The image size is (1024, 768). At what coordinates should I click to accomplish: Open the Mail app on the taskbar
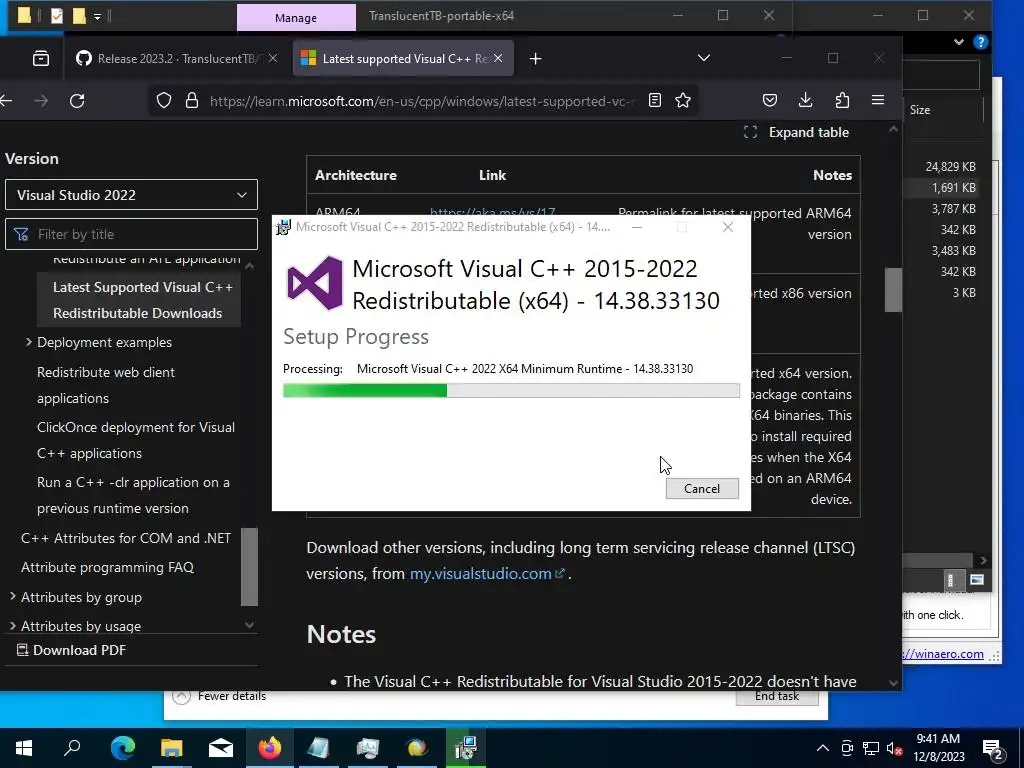(221, 747)
